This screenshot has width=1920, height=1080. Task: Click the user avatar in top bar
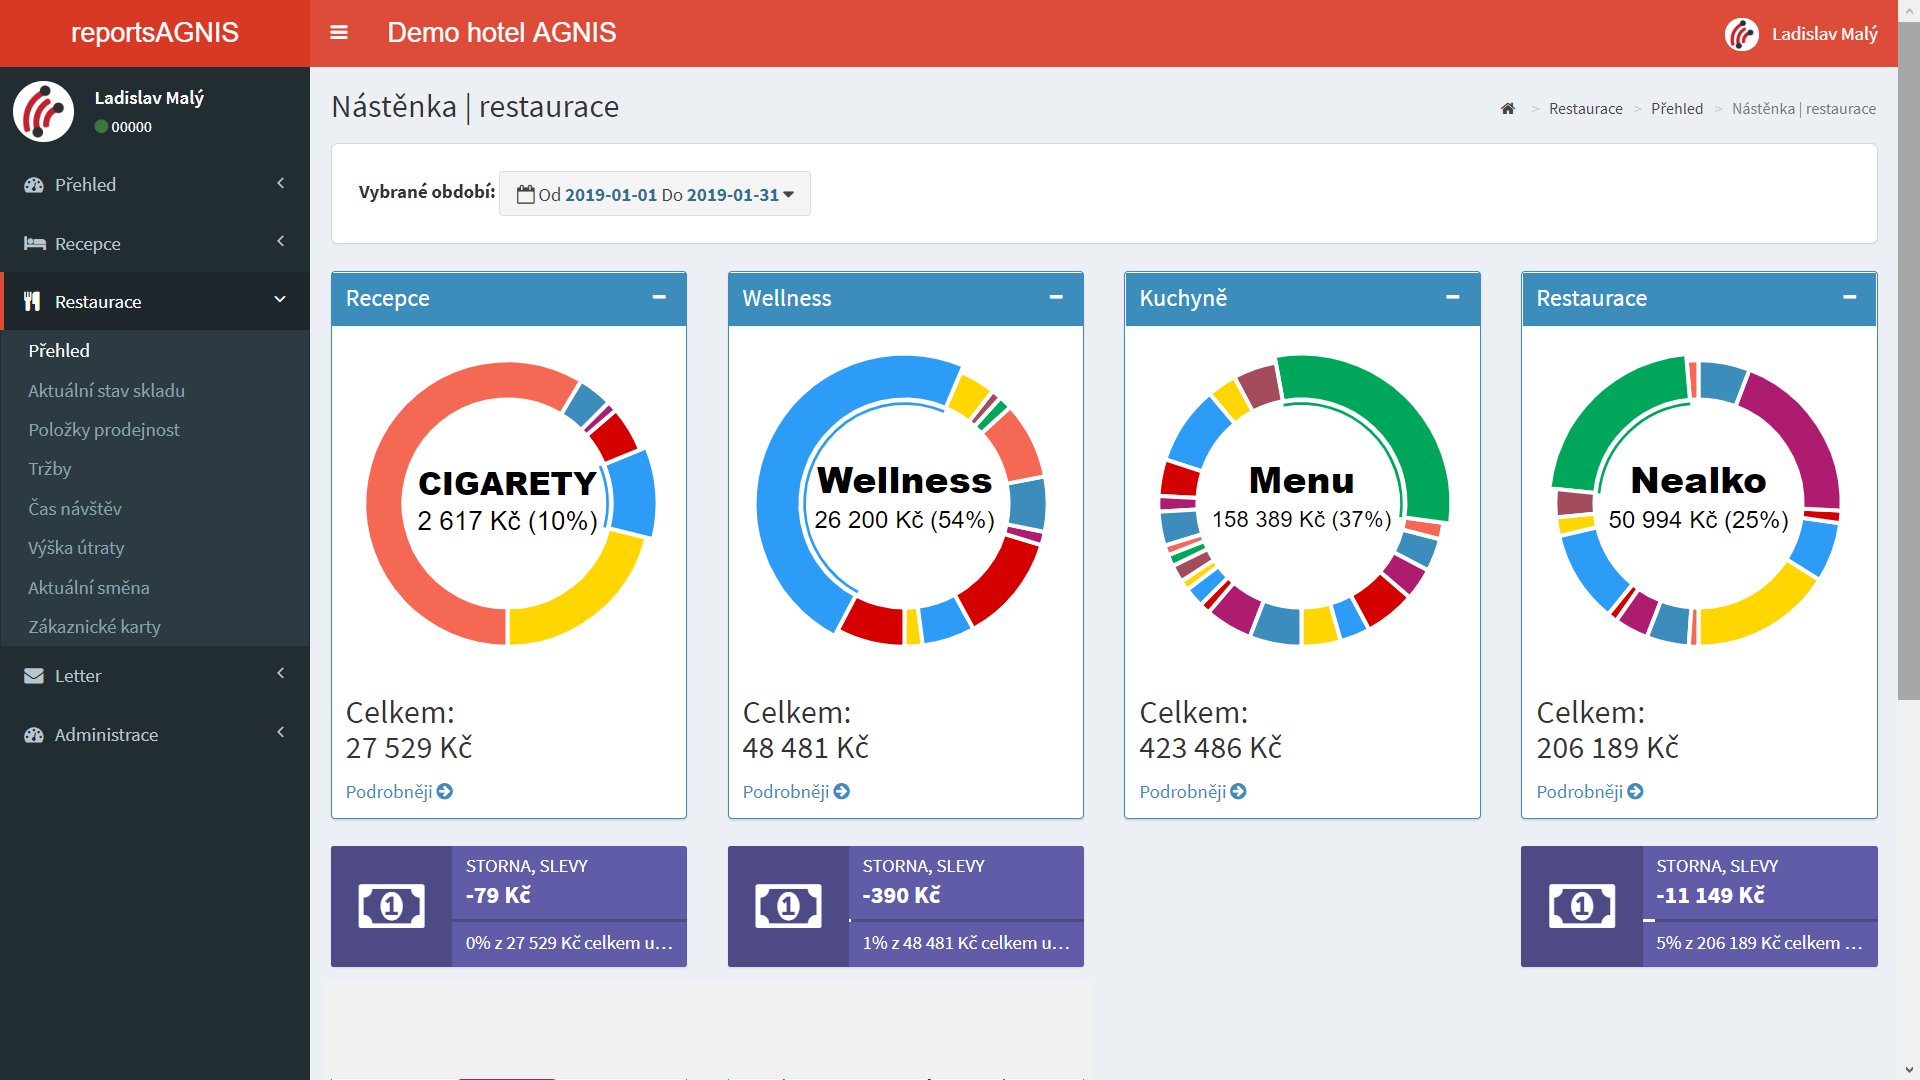pyautogui.click(x=1741, y=34)
